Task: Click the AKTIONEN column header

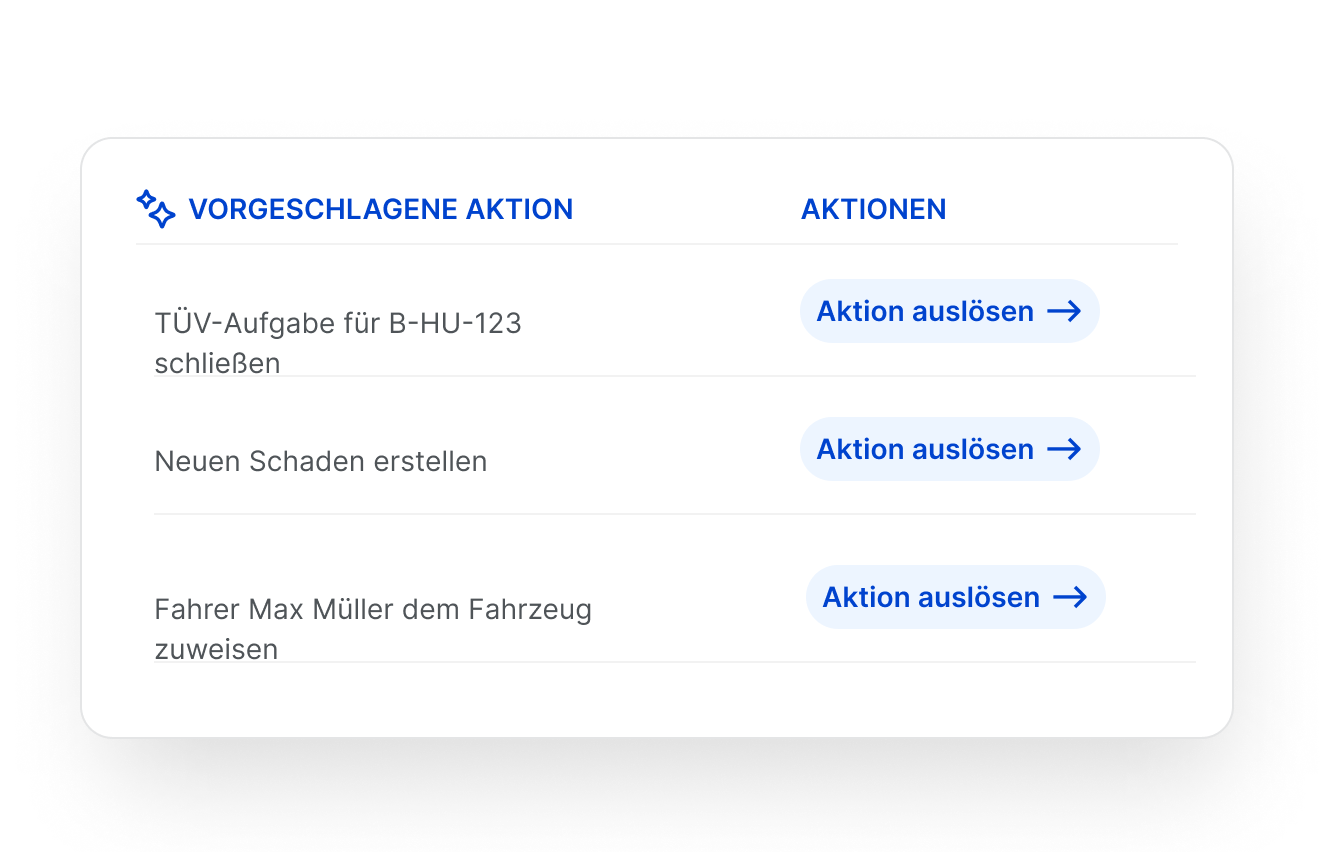Action: [x=873, y=209]
